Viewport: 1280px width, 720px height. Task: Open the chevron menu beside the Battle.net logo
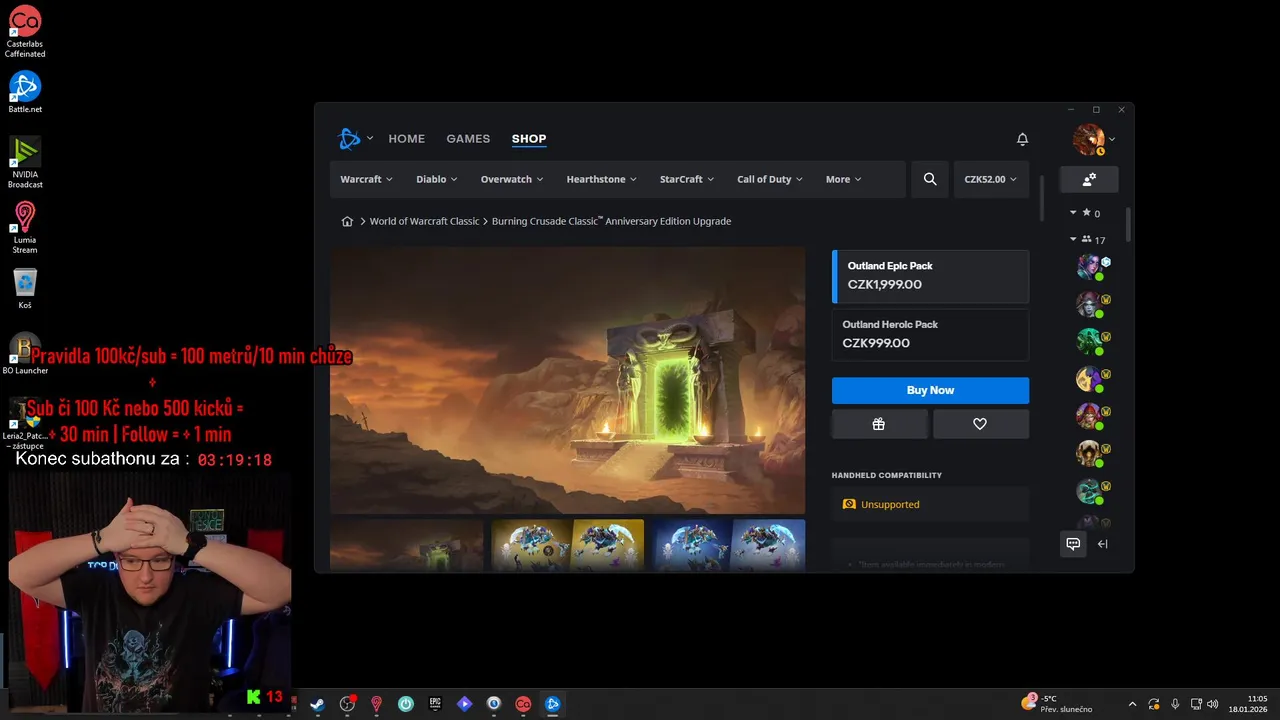(x=370, y=139)
